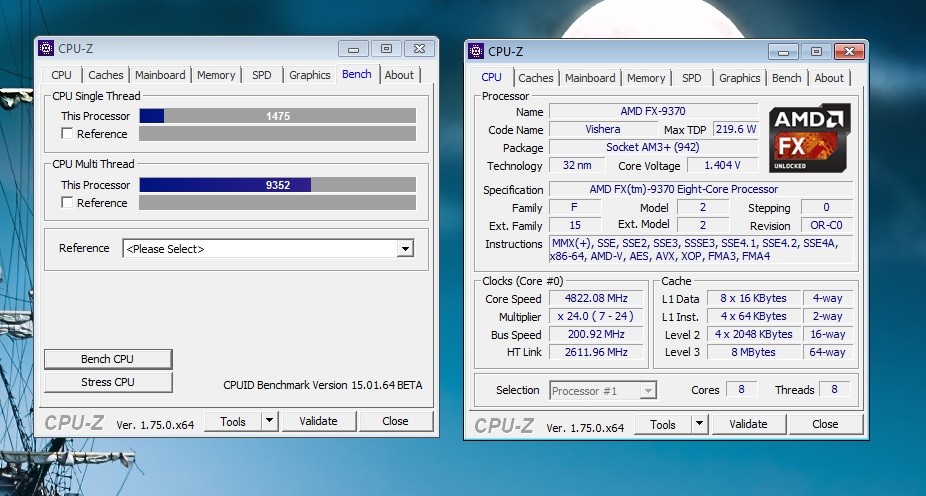
Task: Enable the Reference checkbox under CPU Single Thread
Action: [67, 133]
